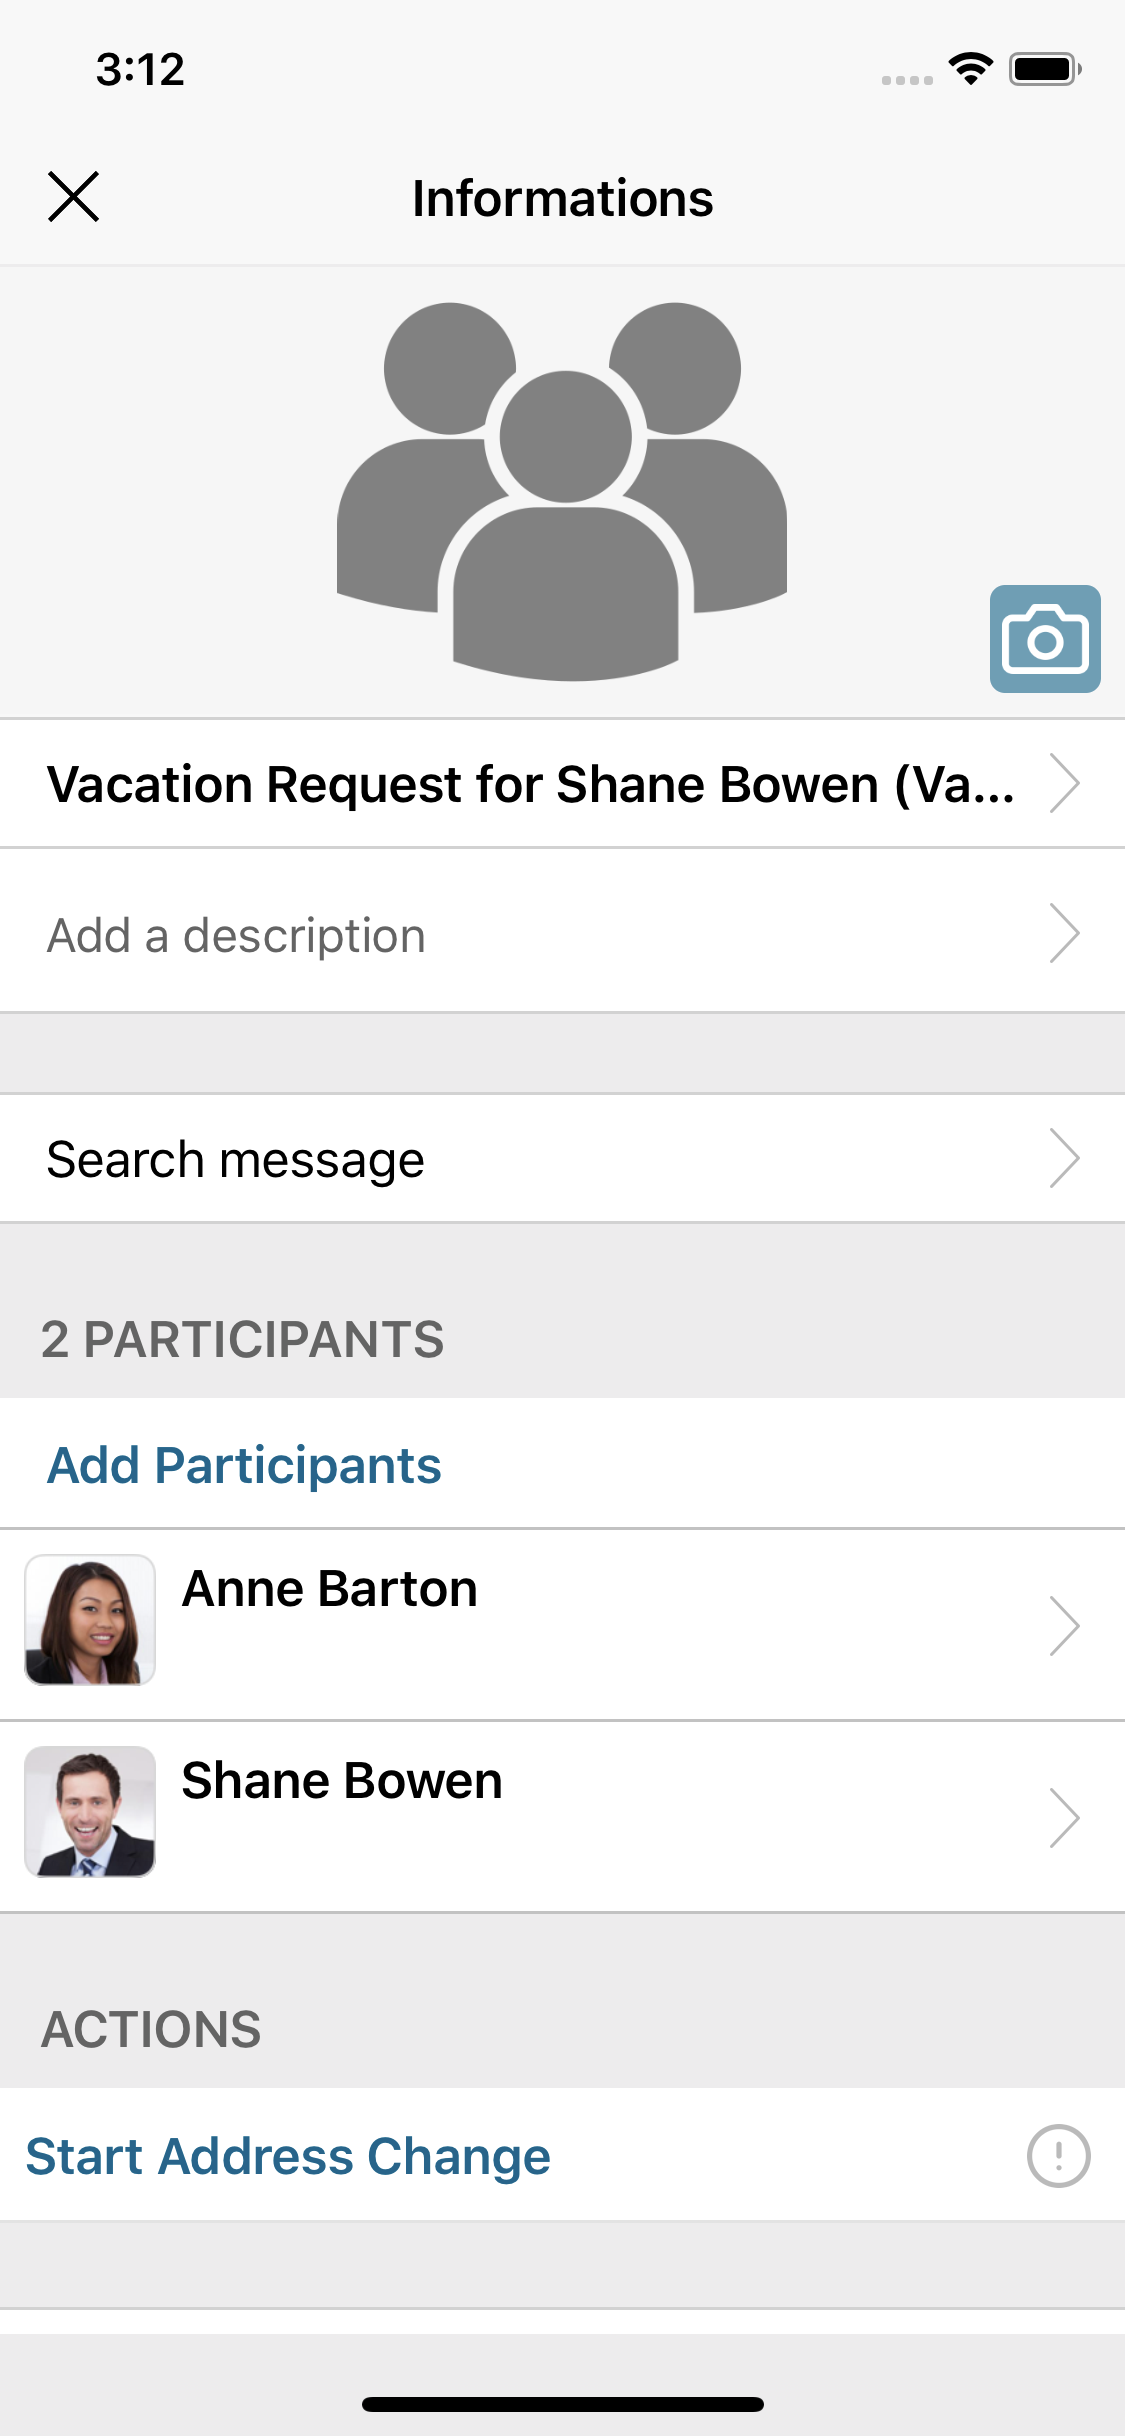Tap info icon beside Start Address Change

(1058, 2156)
